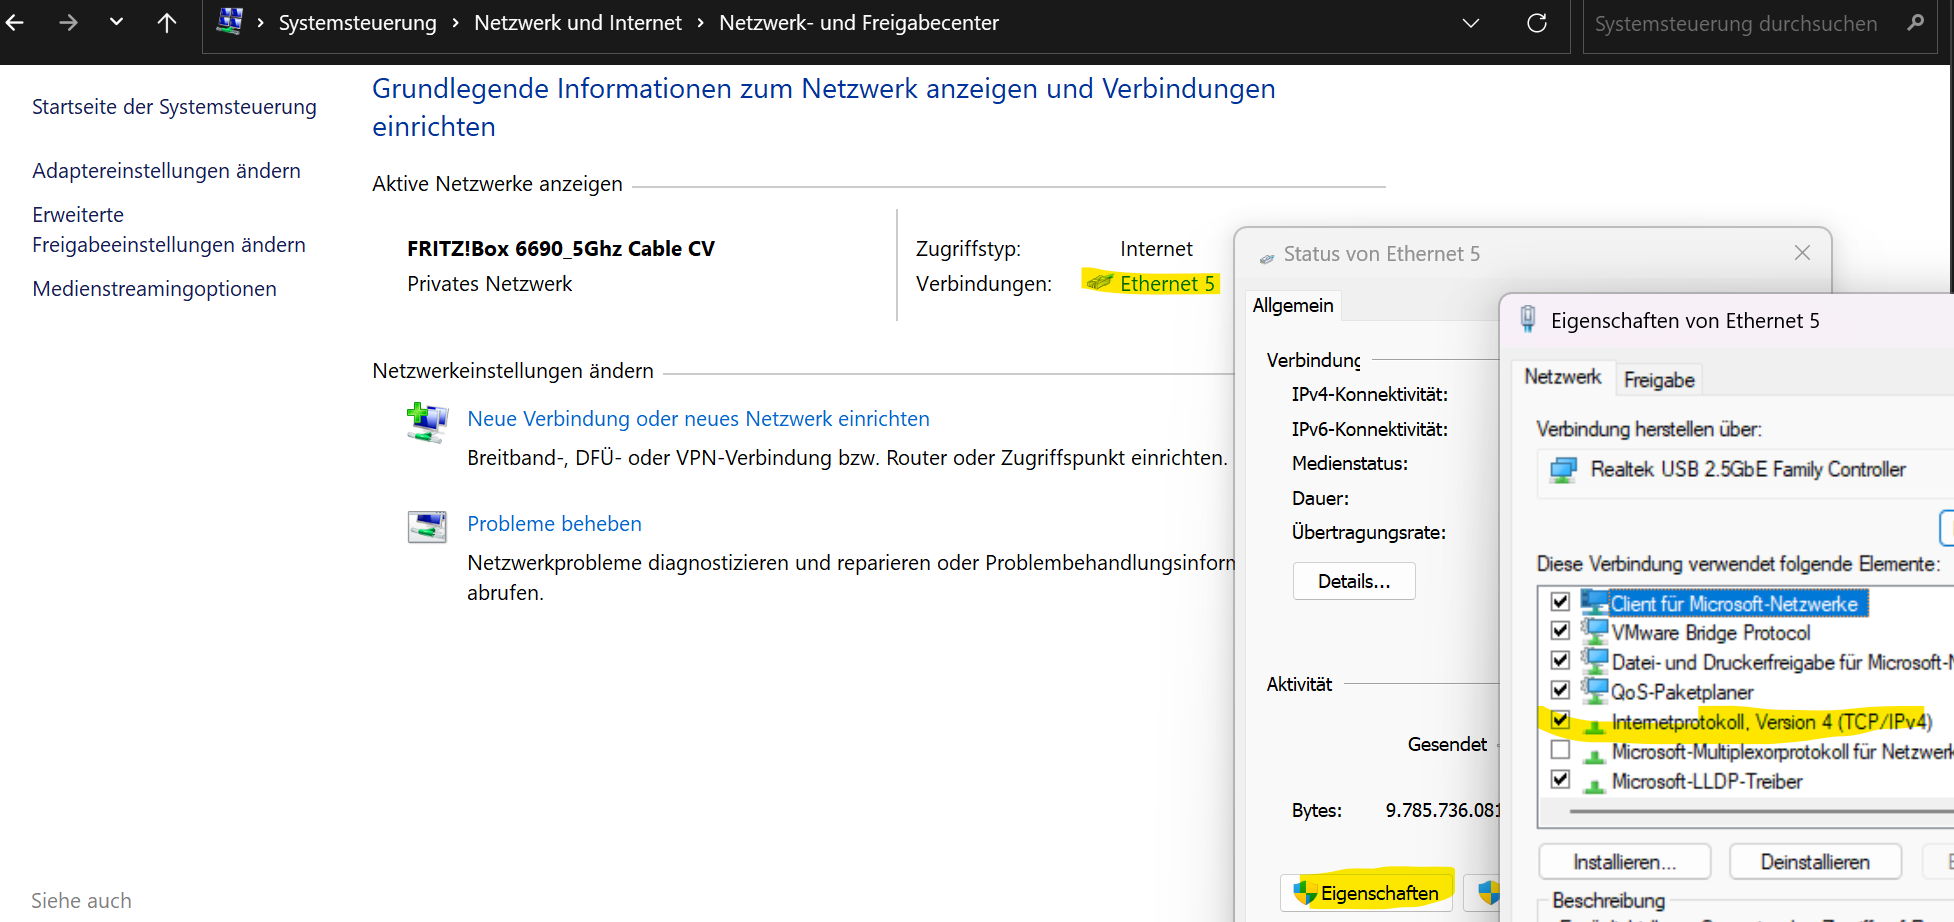Select Allgemein tab in status dialog
Image resolution: width=1954 pixels, height=922 pixels.
click(1293, 305)
